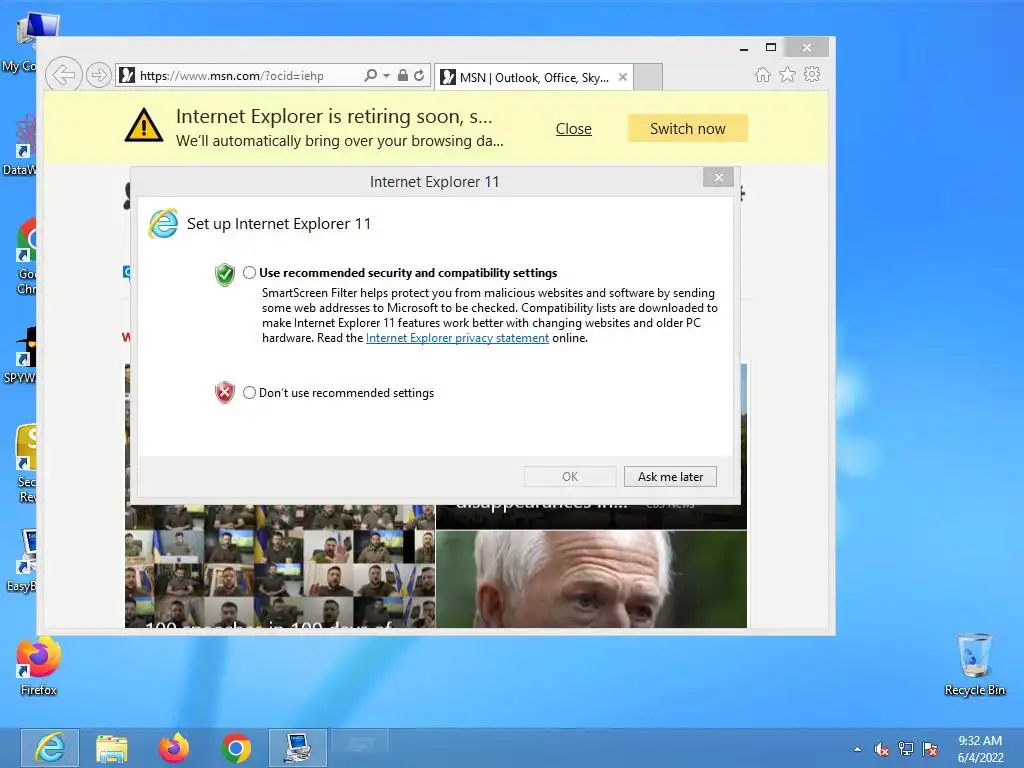Refresh the page with the reload icon
This screenshot has width=1024, height=768.
419,76
